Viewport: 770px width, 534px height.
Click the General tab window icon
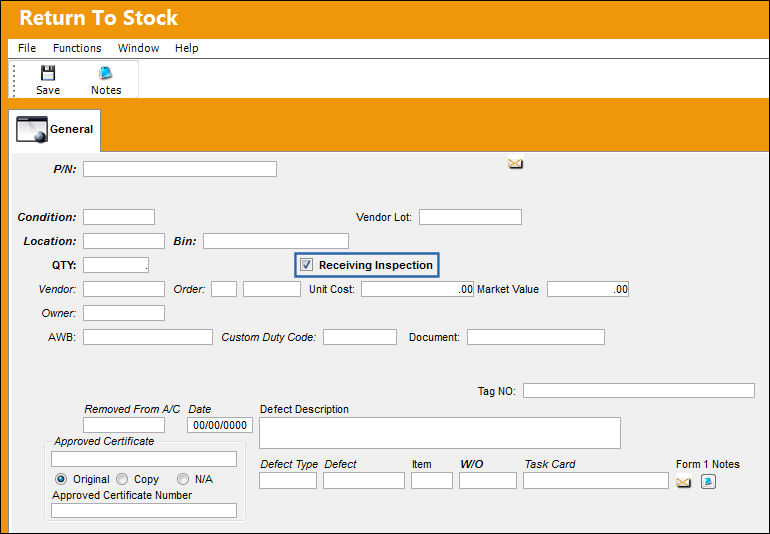pyautogui.click(x=32, y=129)
